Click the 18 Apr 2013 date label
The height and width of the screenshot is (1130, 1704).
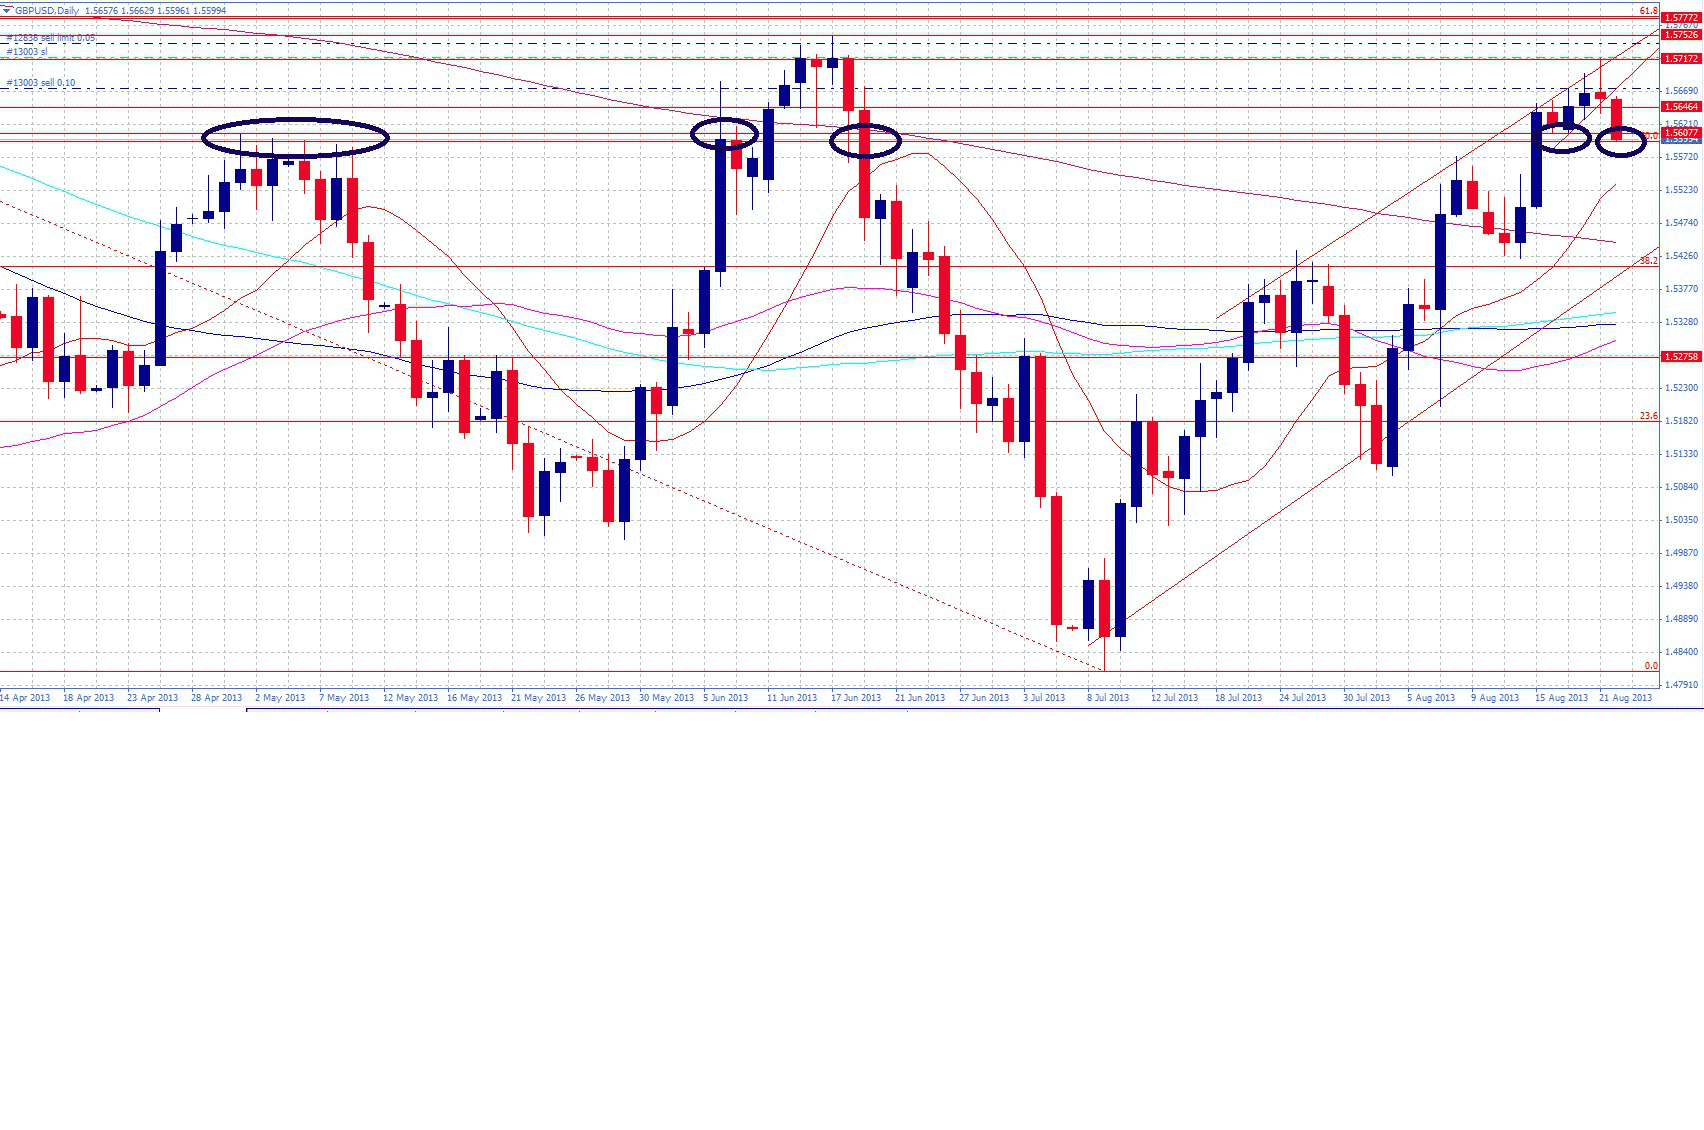coord(89,697)
